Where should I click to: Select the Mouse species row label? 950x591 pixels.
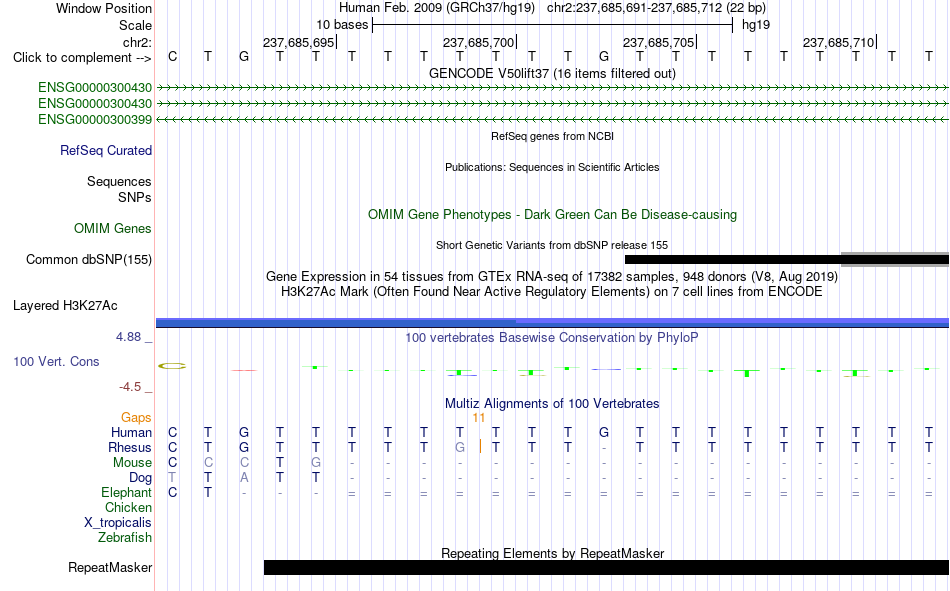pos(132,462)
